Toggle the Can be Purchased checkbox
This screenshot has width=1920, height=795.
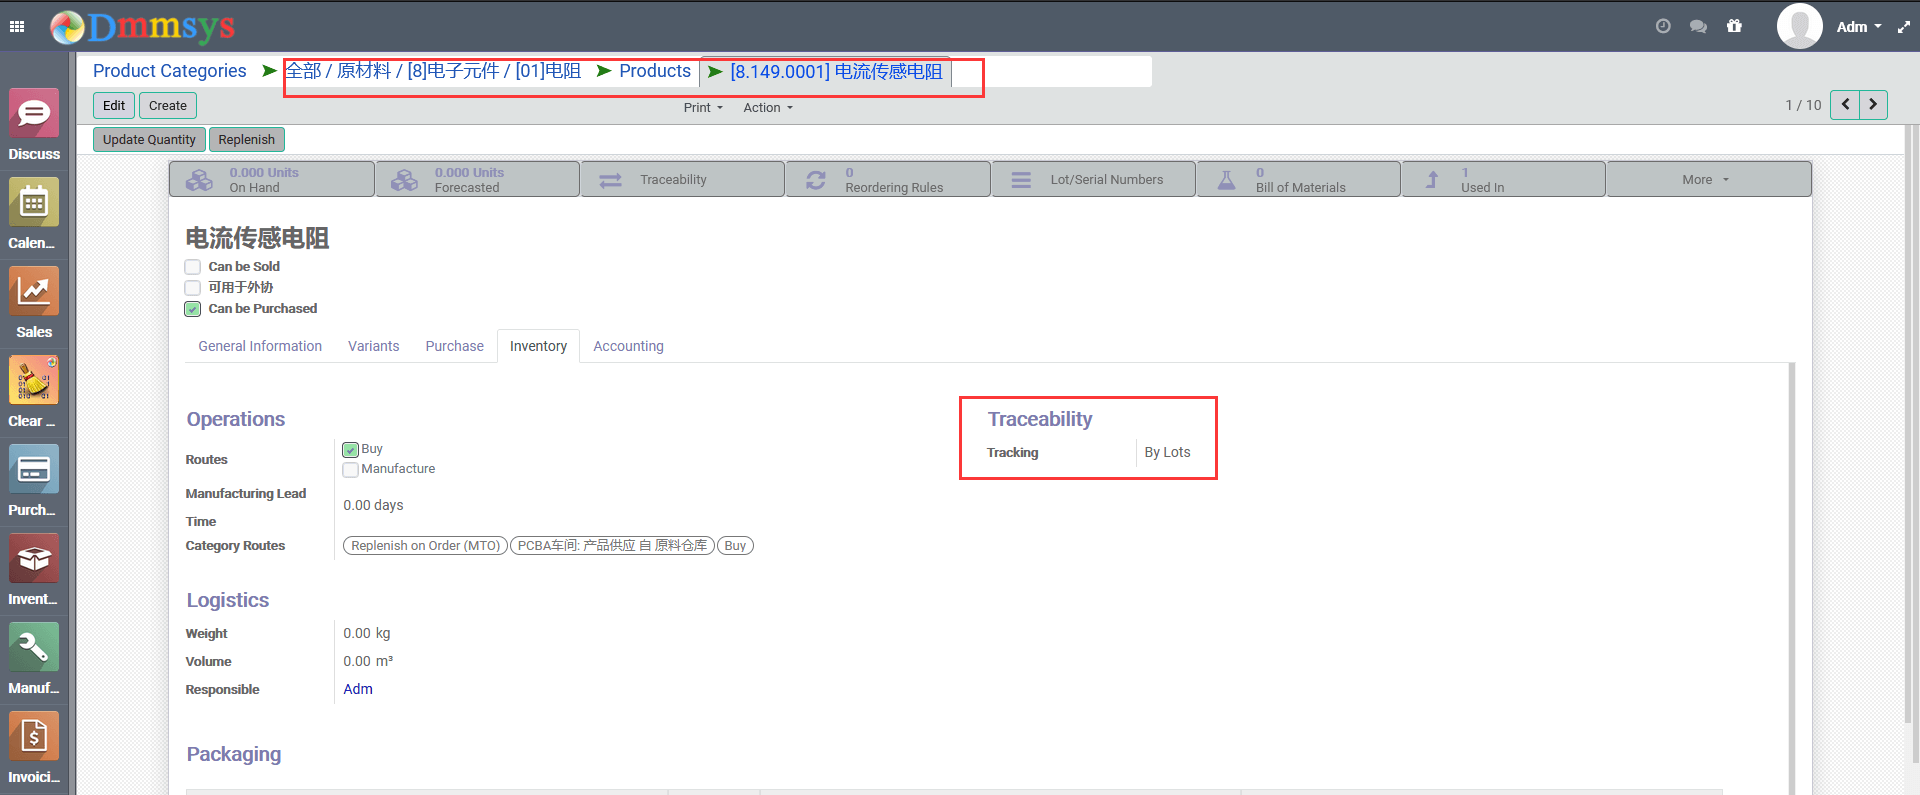[x=193, y=309]
